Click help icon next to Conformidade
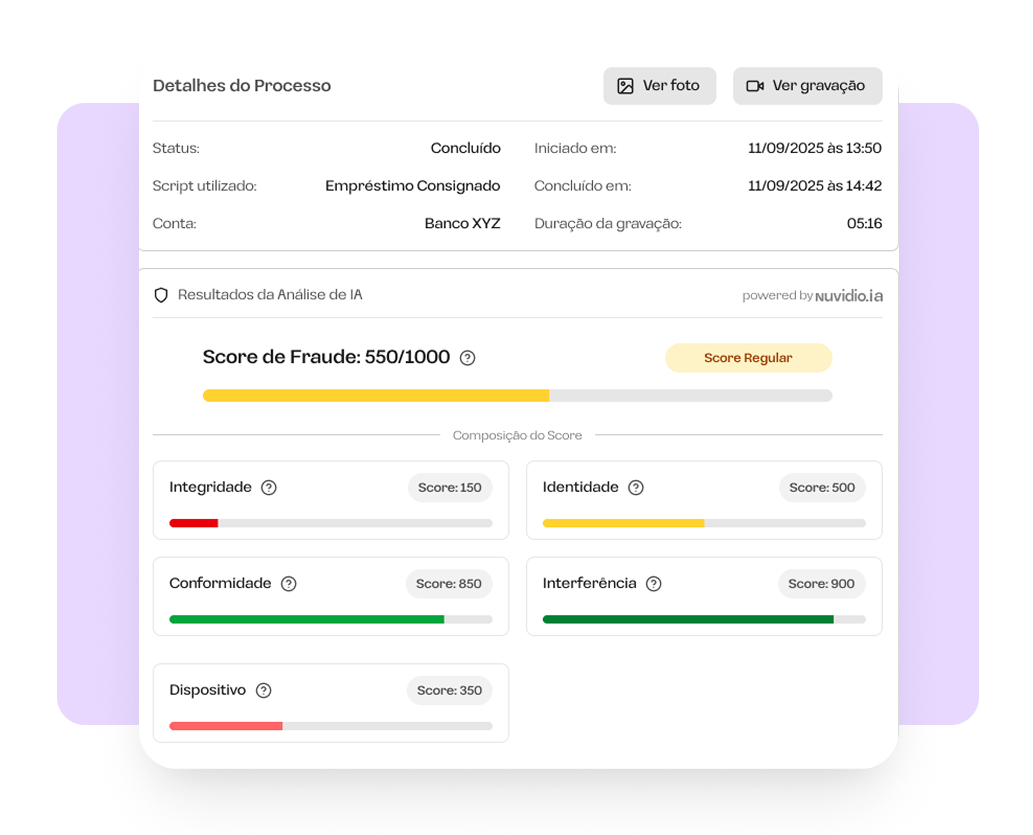The height and width of the screenshot is (835, 1033). point(289,584)
